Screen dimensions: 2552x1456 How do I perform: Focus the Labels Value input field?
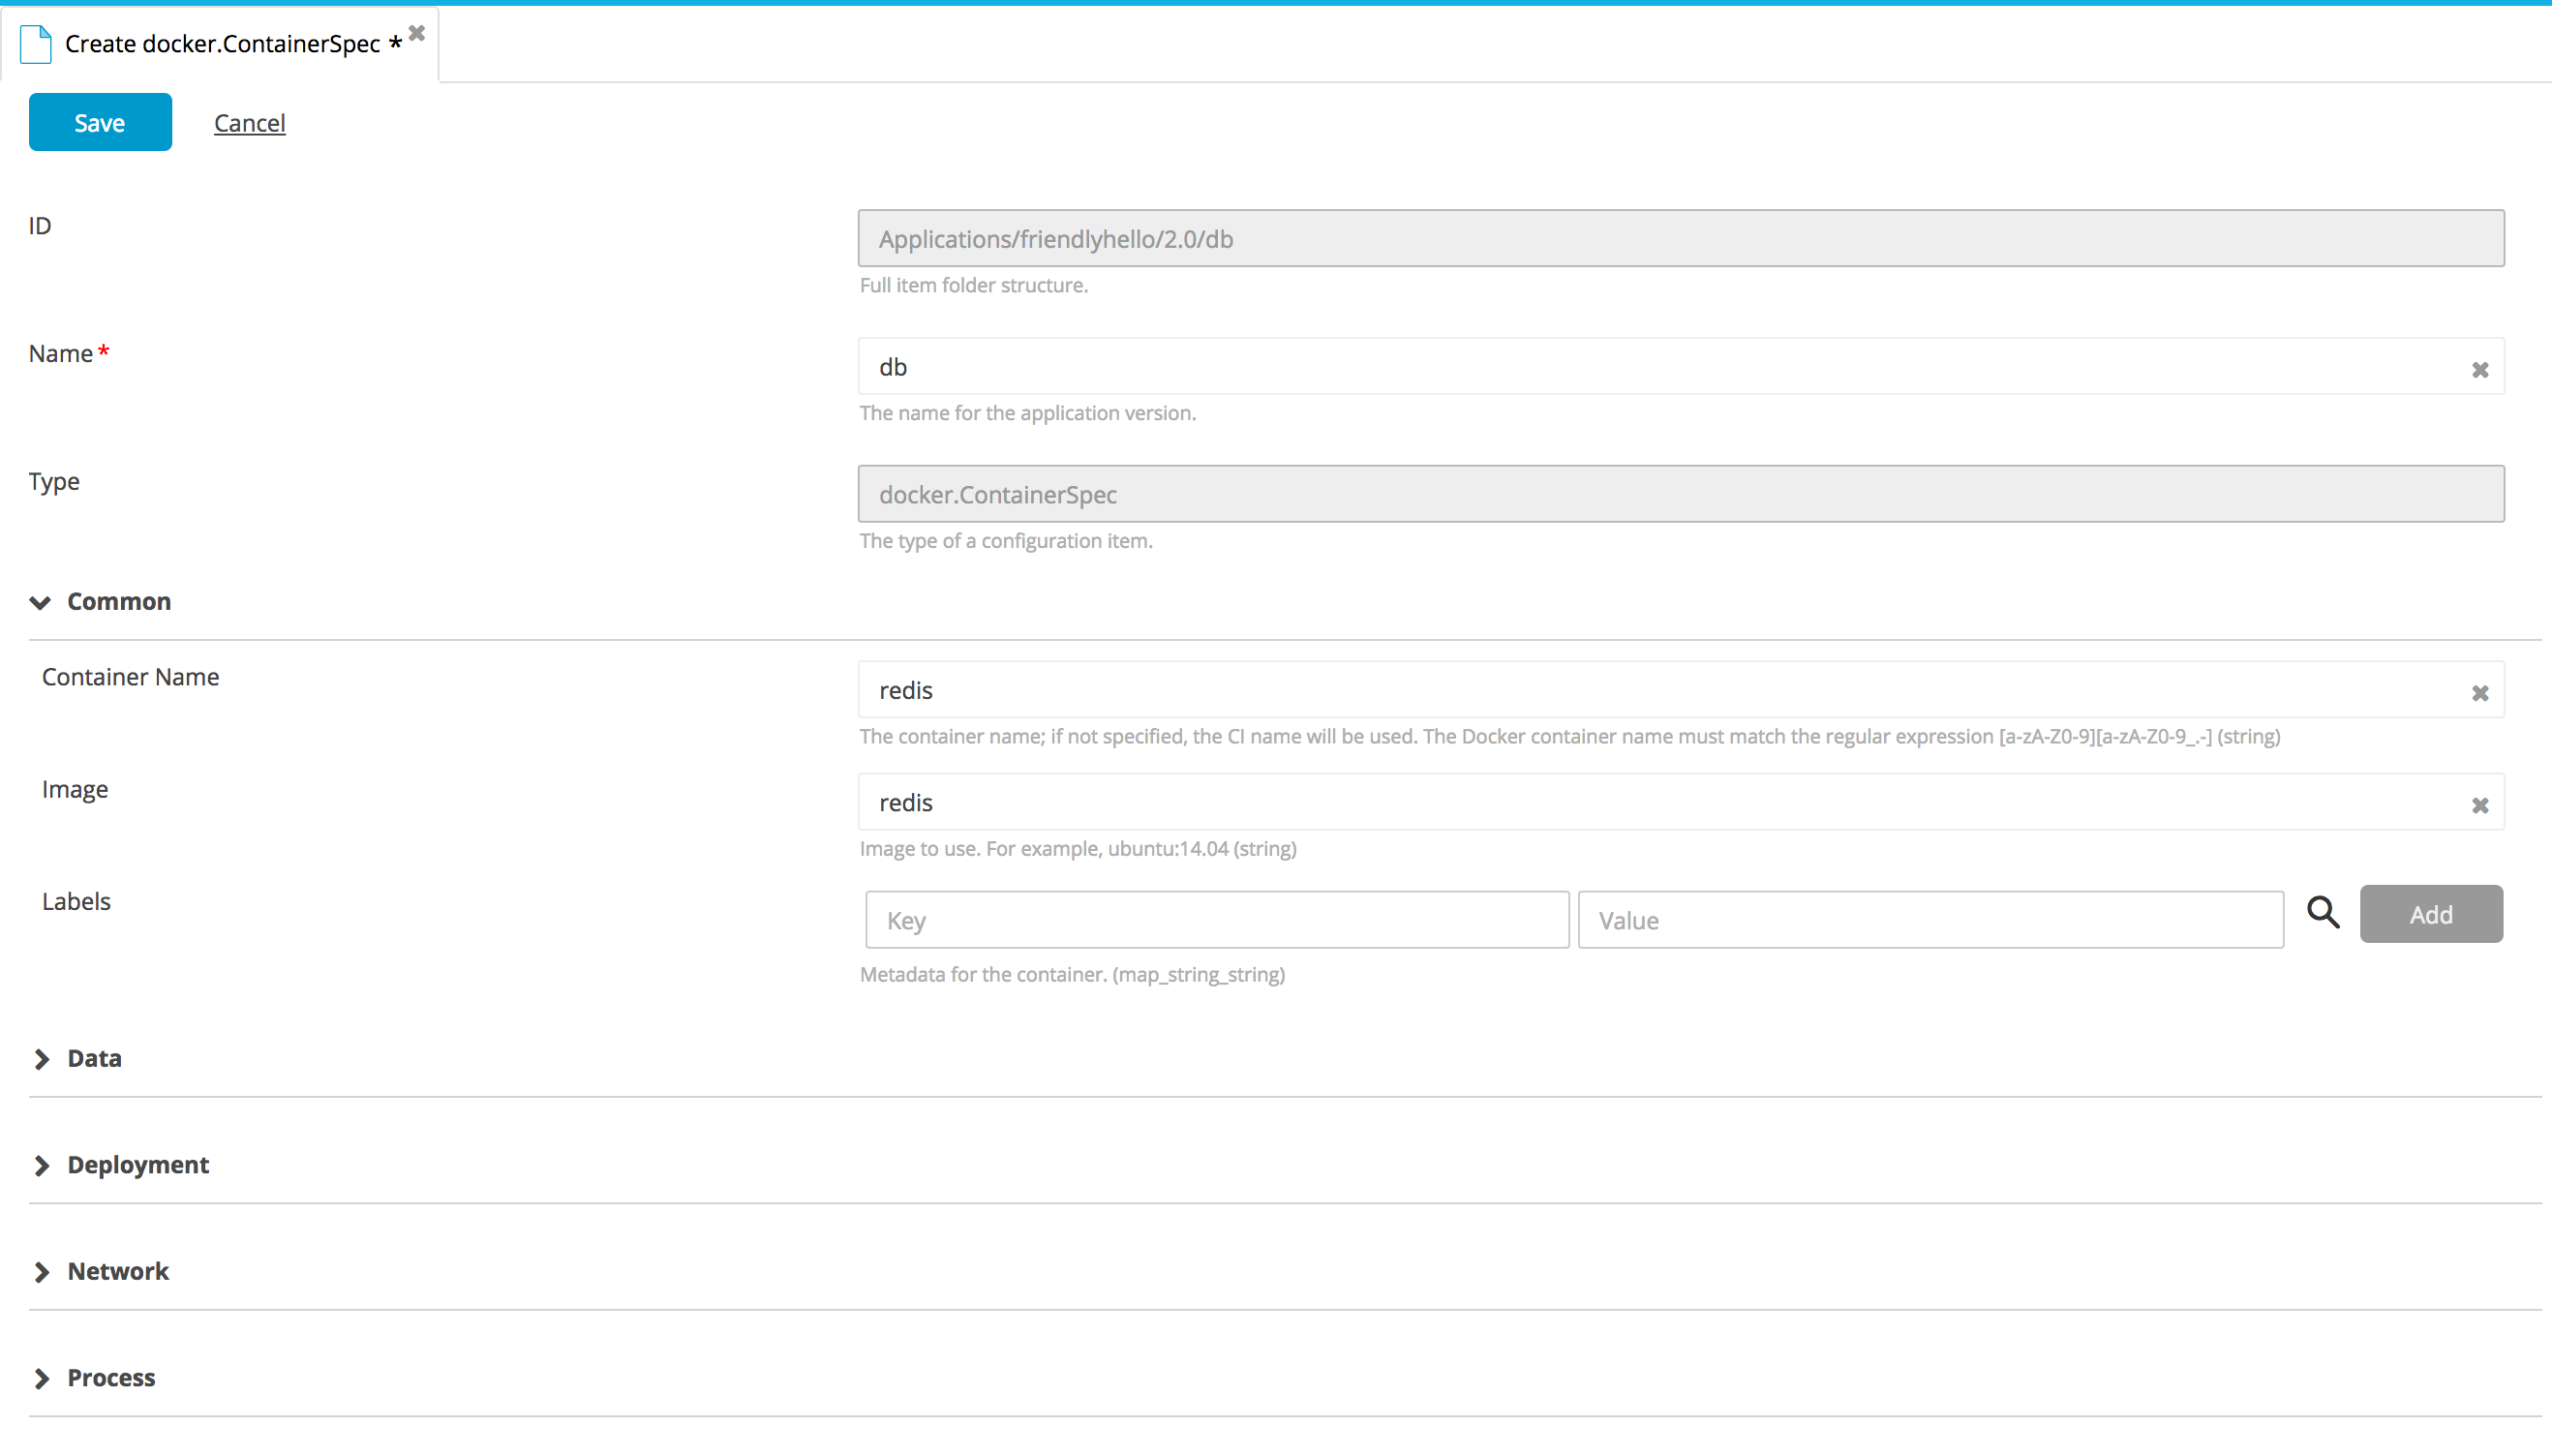click(x=1929, y=920)
